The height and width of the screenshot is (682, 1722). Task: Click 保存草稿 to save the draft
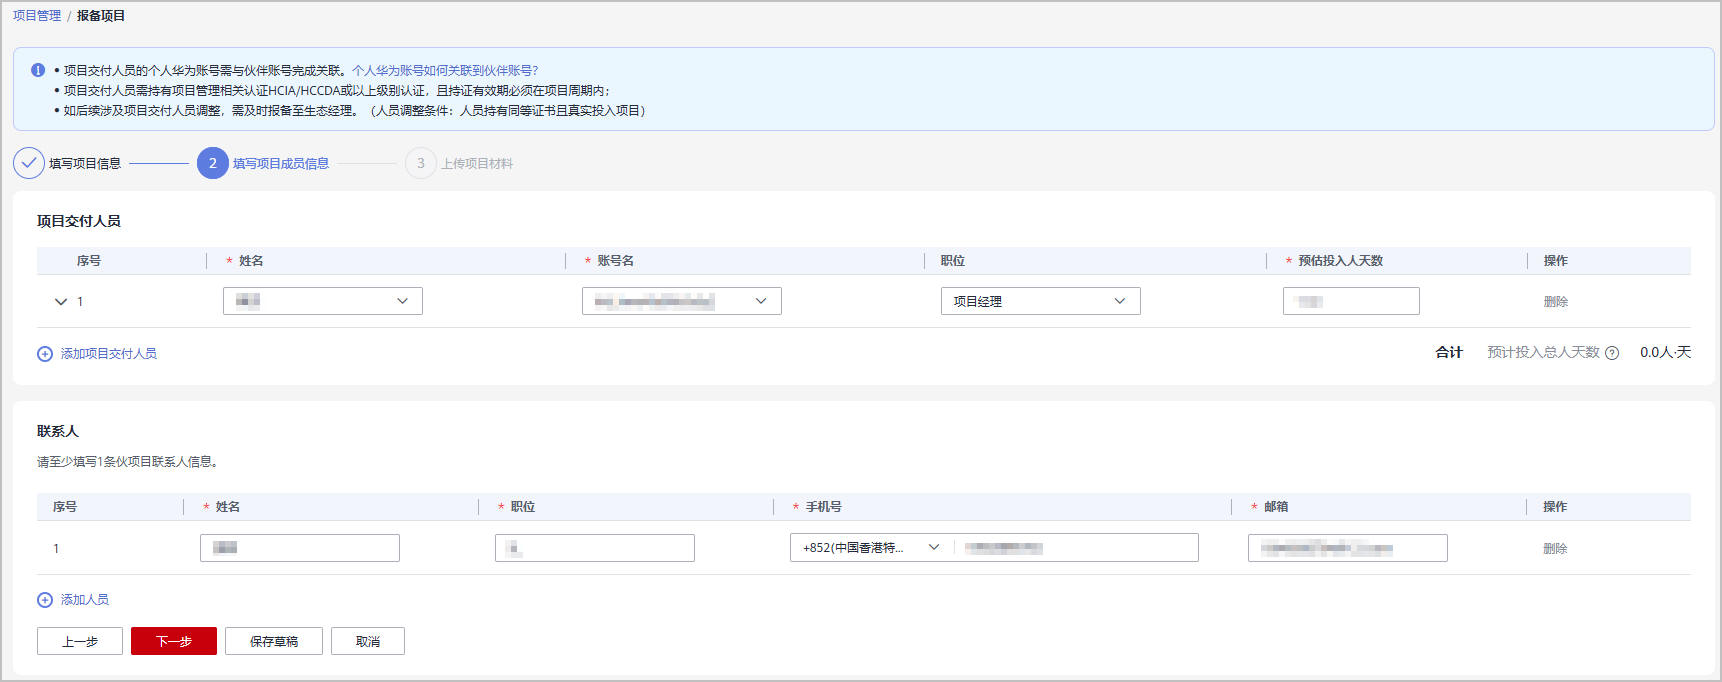(274, 641)
